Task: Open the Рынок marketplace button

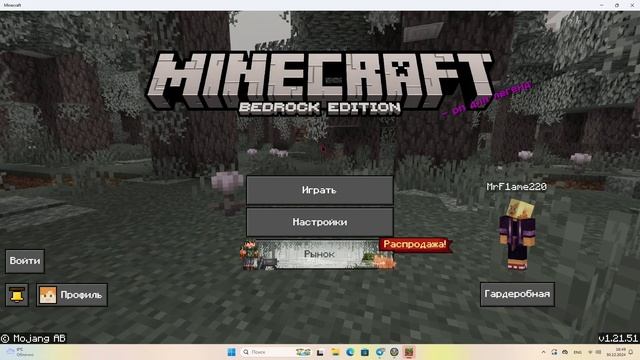Action: coord(320,254)
